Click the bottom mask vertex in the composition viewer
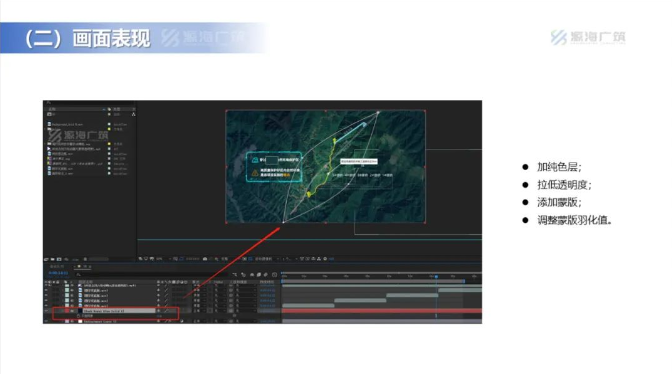This screenshot has height=374, width=672. tap(284, 222)
